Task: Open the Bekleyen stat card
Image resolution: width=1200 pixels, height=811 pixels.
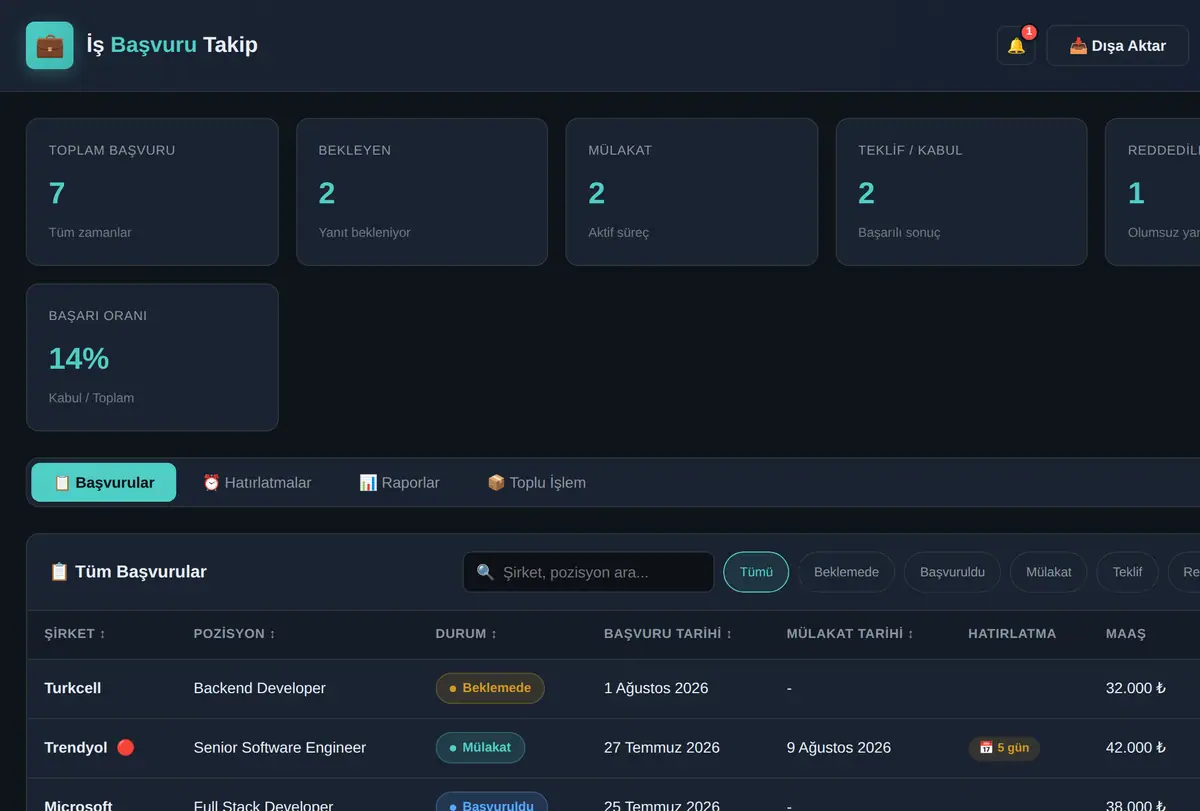Action: [x=422, y=192]
